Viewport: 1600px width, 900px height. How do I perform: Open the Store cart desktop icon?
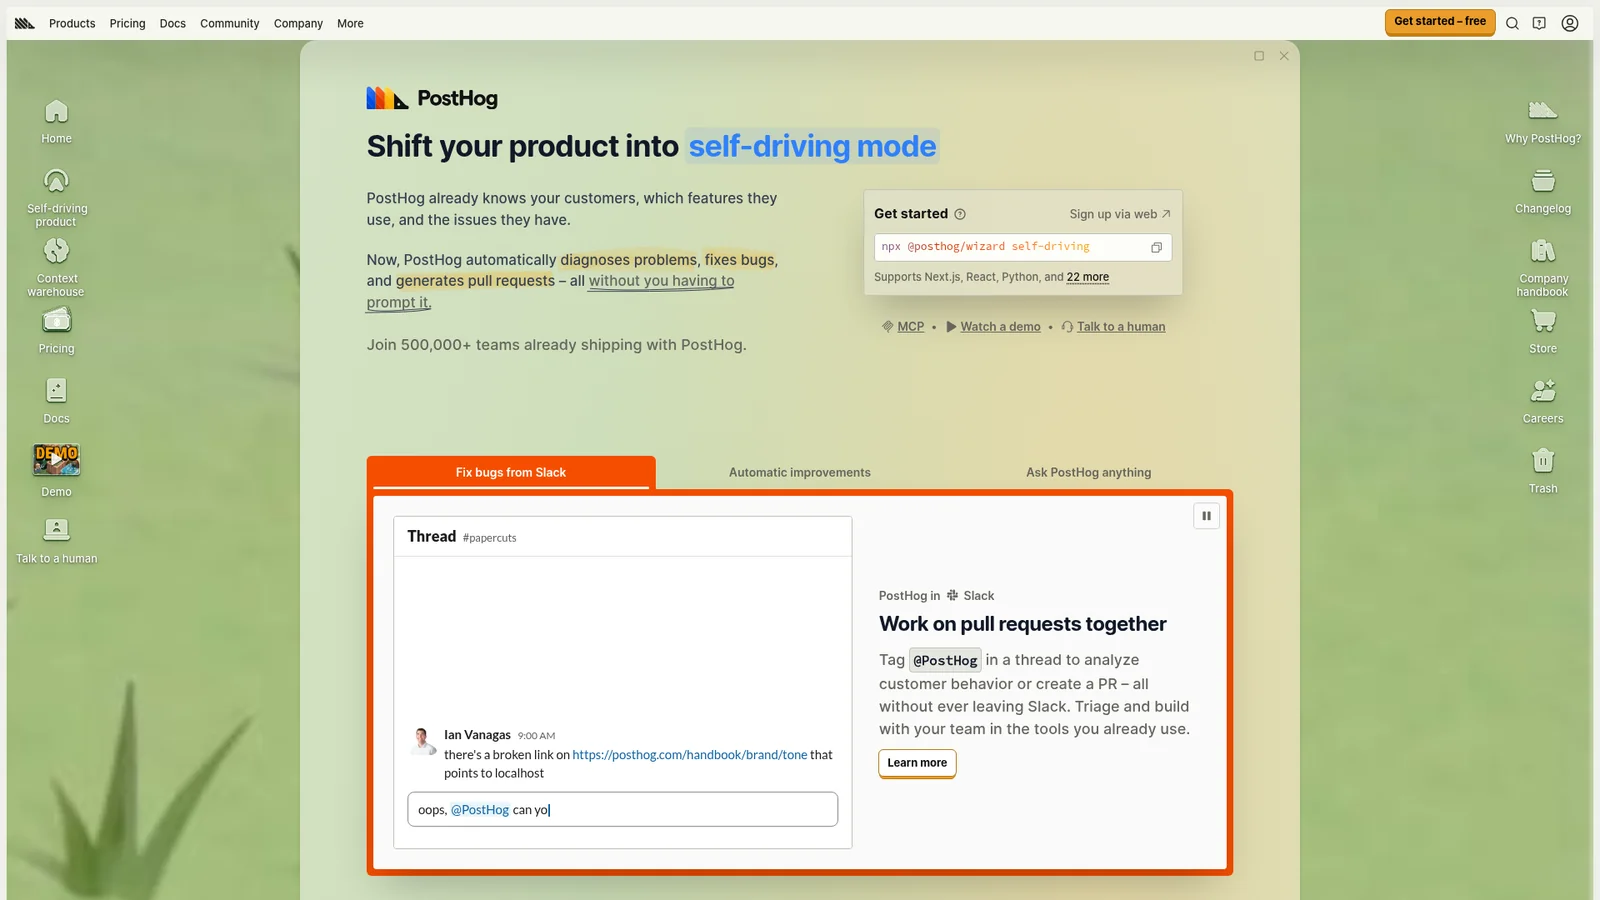pos(1543,331)
